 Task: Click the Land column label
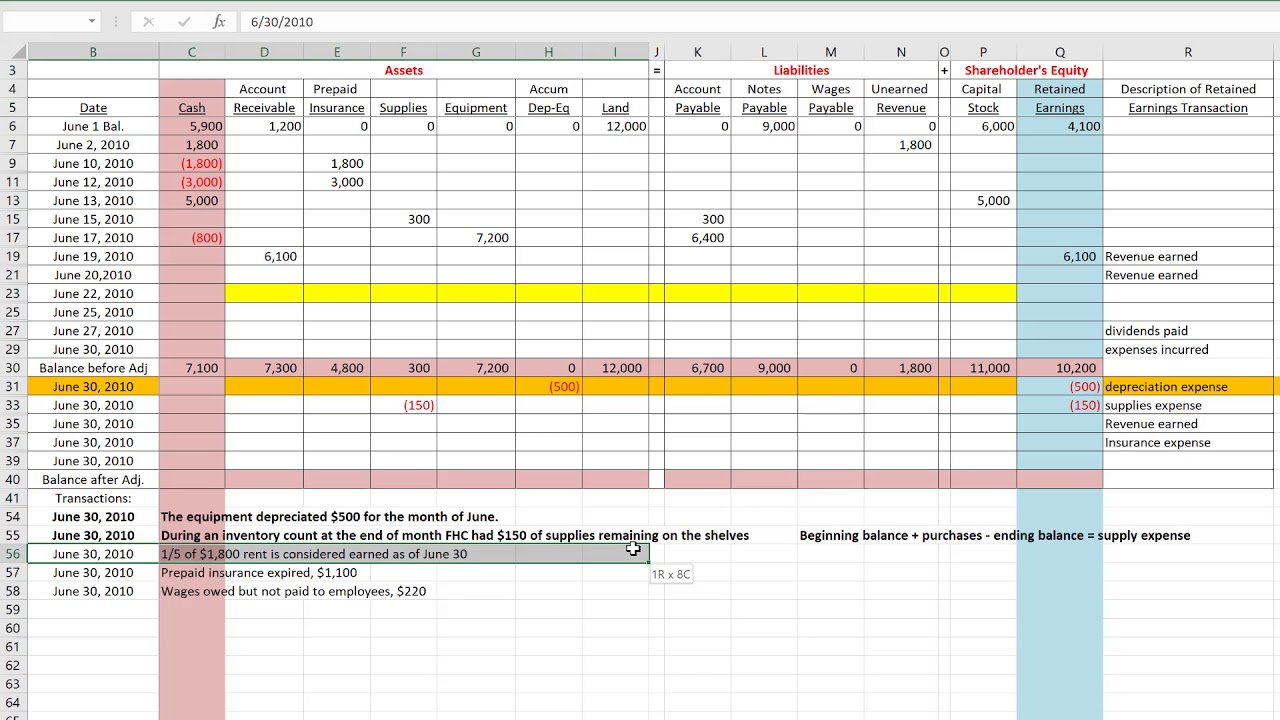(x=616, y=108)
